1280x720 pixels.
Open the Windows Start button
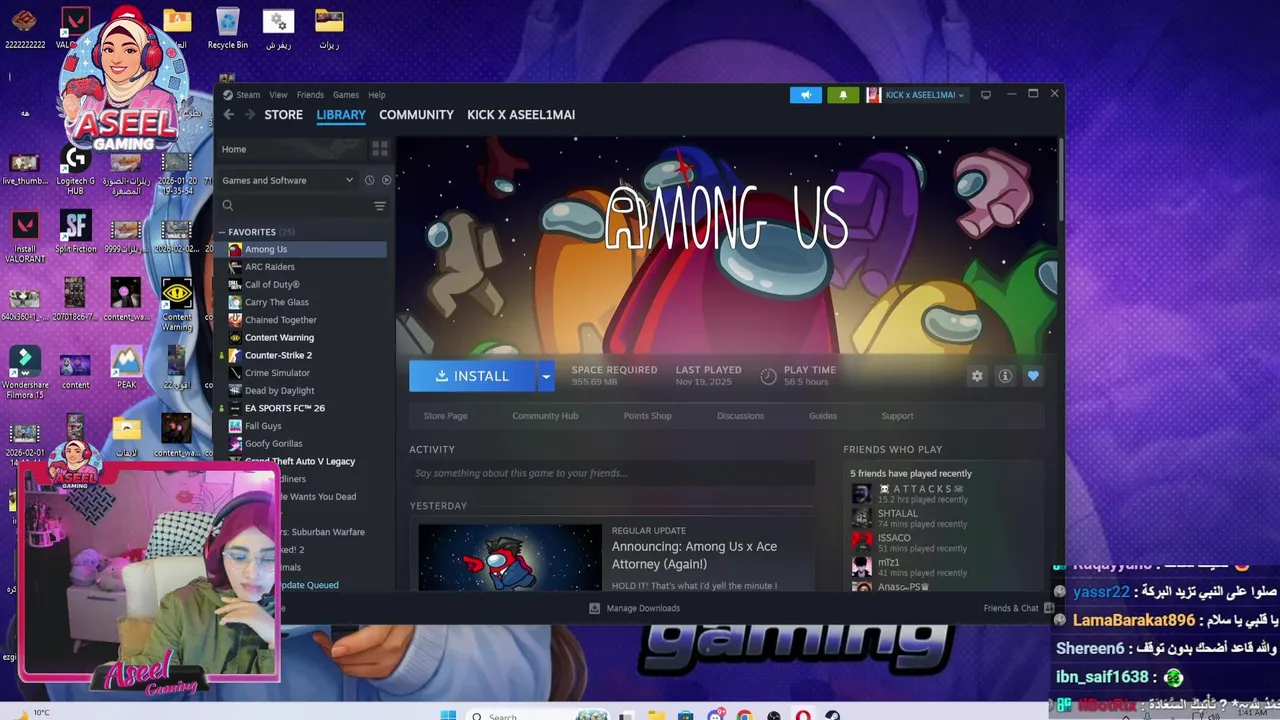448,715
